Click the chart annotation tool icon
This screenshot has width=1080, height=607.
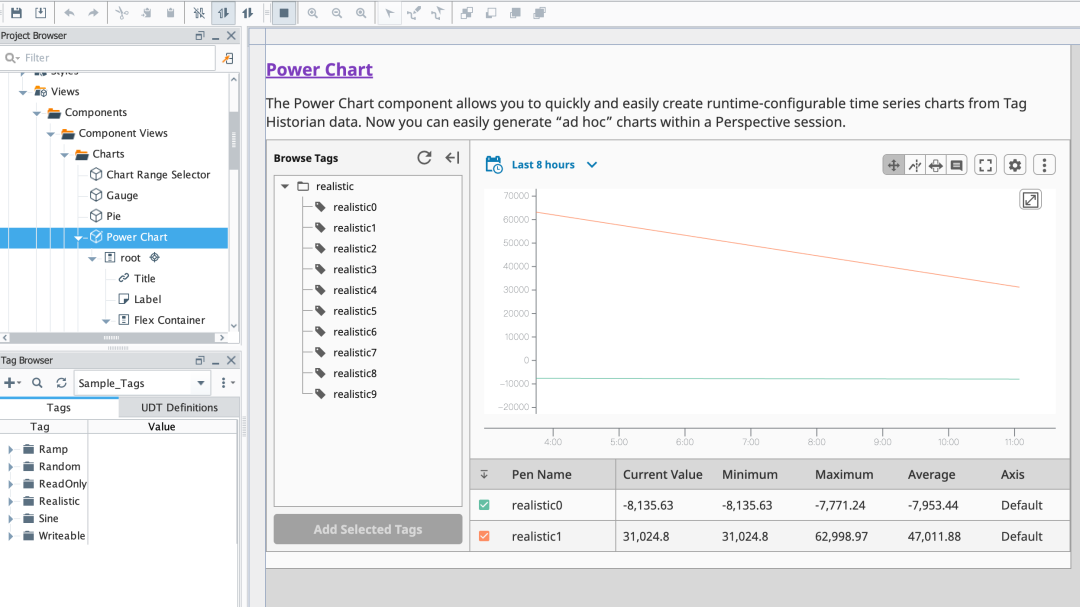coord(957,165)
